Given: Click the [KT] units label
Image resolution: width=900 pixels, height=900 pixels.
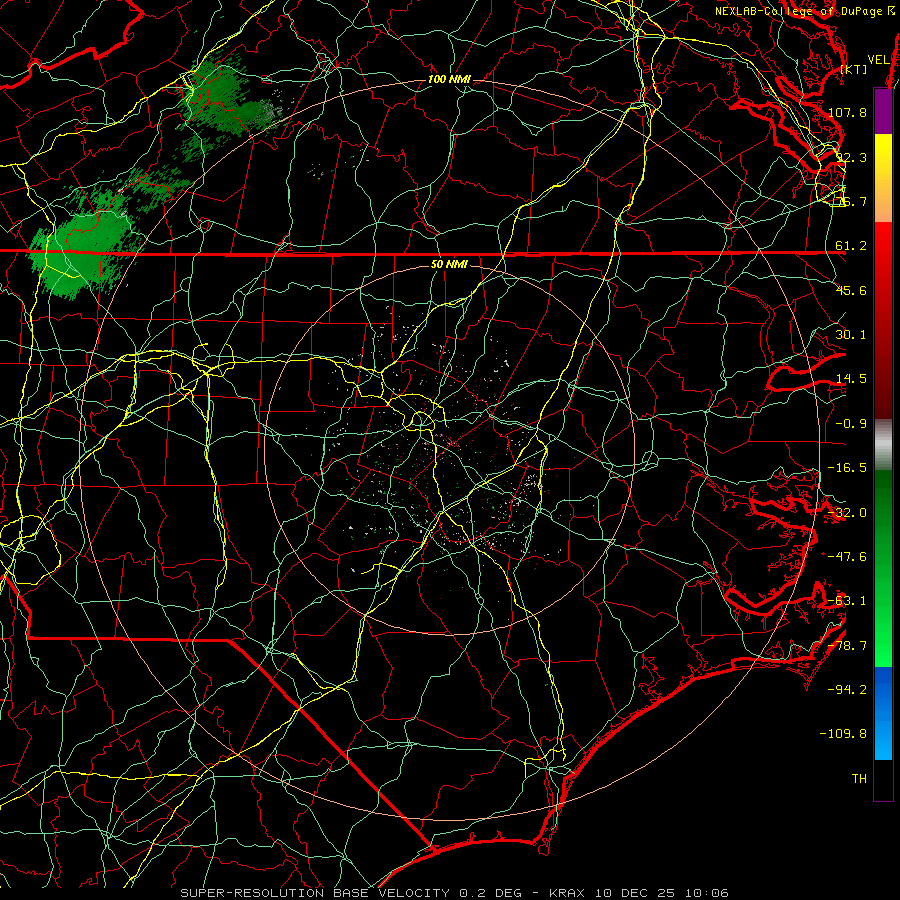Looking at the screenshot, I should pos(854,69).
